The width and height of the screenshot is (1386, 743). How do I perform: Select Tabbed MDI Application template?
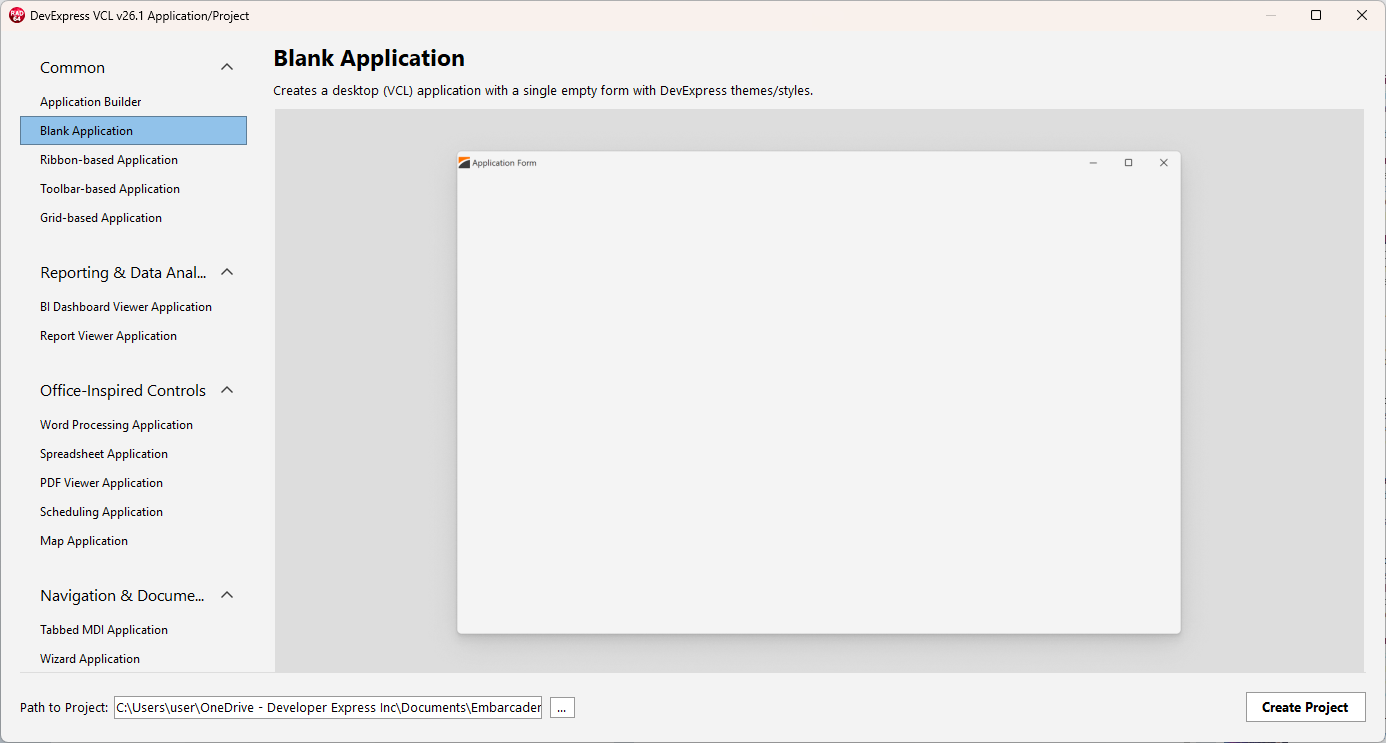(x=133, y=630)
